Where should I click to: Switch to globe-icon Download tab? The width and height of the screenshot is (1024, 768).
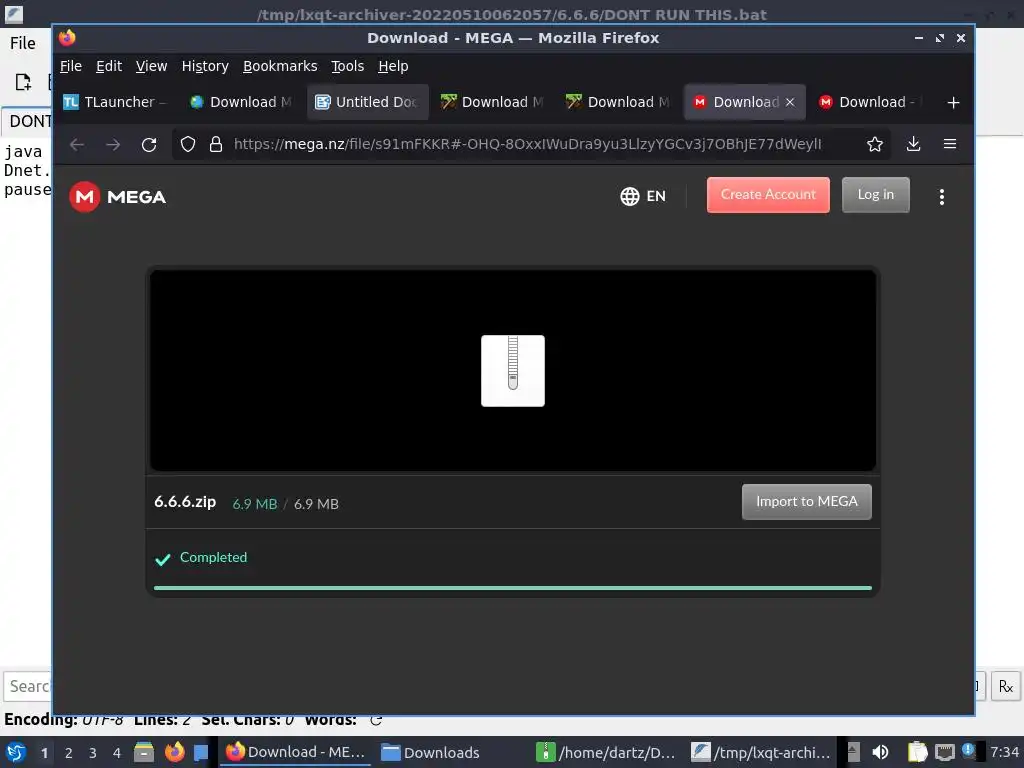(242, 103)
